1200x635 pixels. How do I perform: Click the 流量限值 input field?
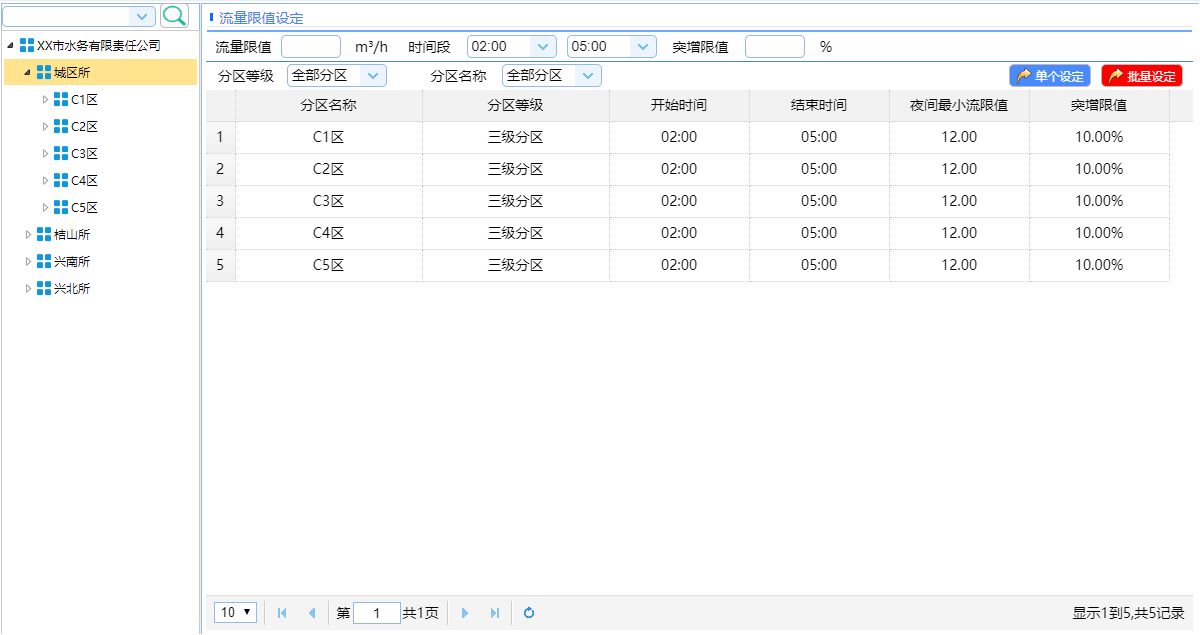point(311,47)
